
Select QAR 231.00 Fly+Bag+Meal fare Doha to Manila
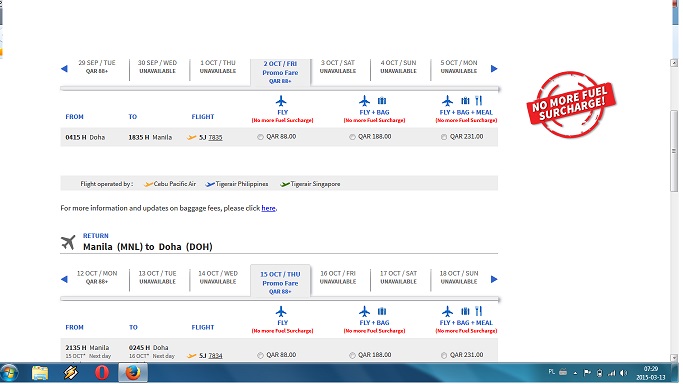[444, 137]
